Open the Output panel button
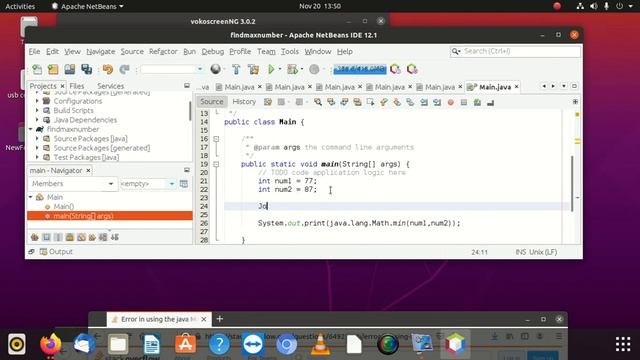 point(56,252)
